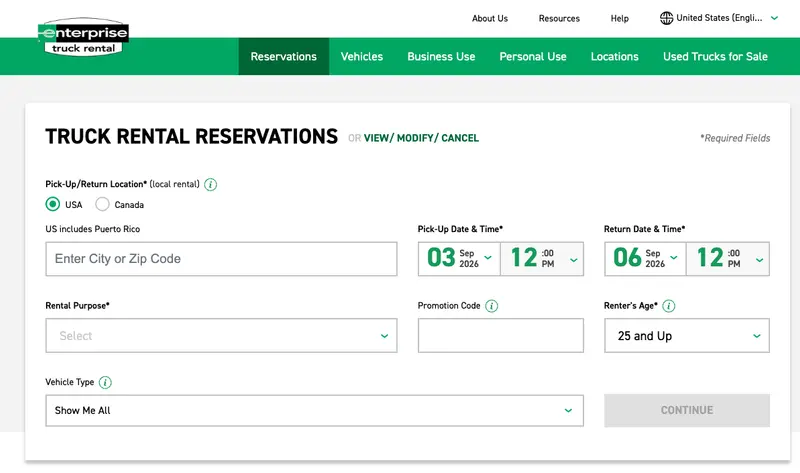Focus the Enter City or Zip Code field
This screenshot has height=473, width=800.
pos(221,259)
